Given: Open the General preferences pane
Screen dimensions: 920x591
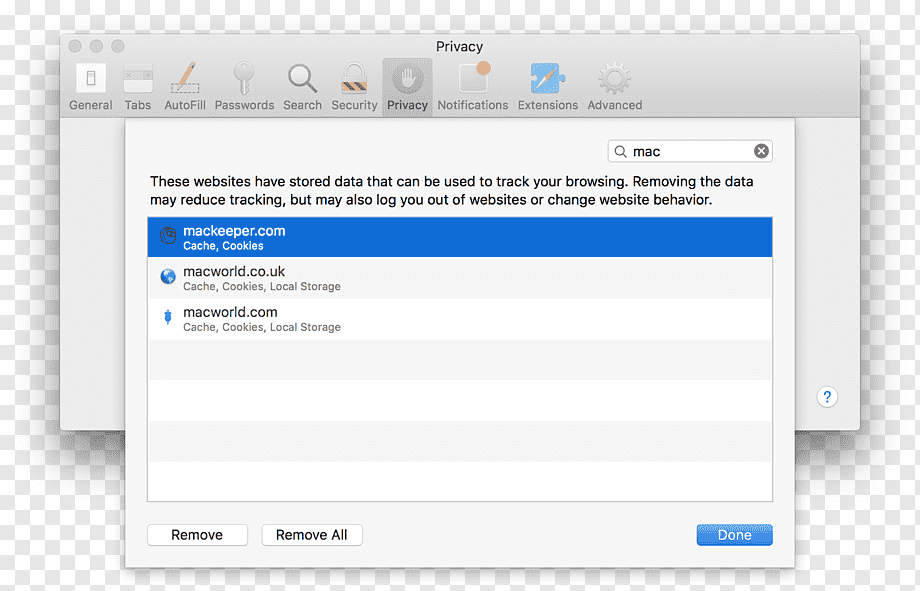Looking at the screenshot, I should click(90, 87).
